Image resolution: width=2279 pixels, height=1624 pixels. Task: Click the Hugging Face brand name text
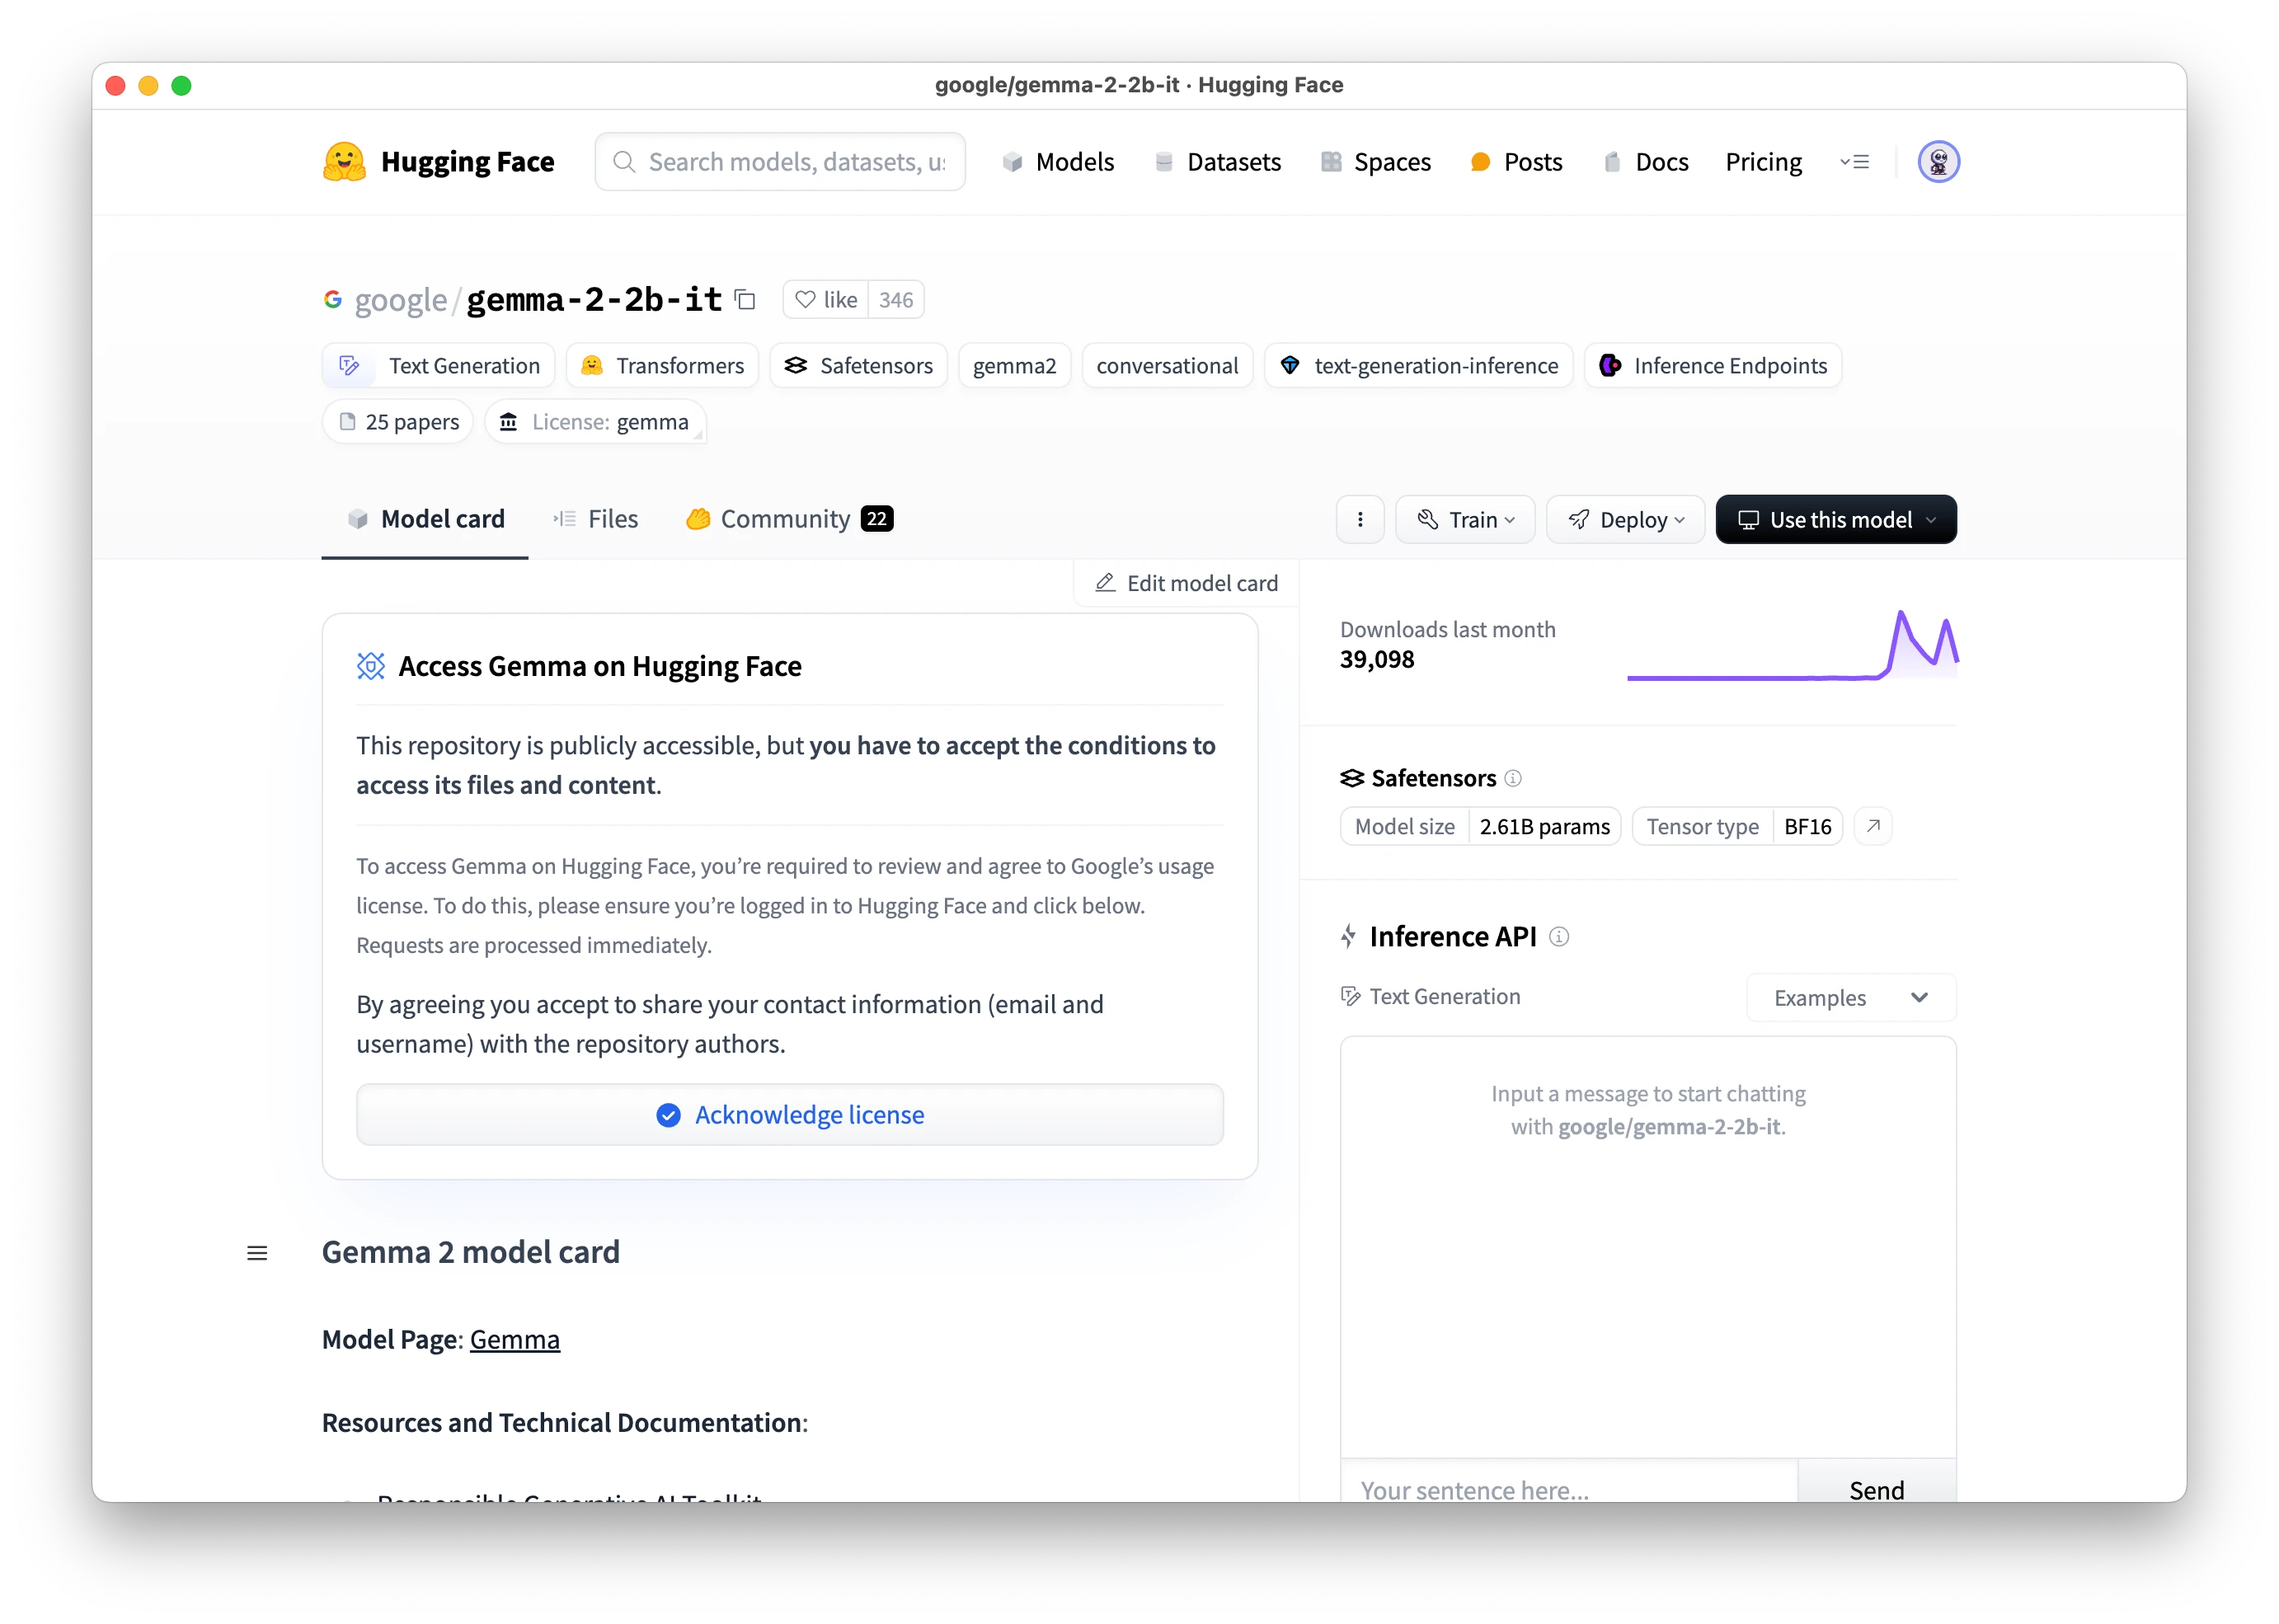pyautogui.click(x=467, y=161)
